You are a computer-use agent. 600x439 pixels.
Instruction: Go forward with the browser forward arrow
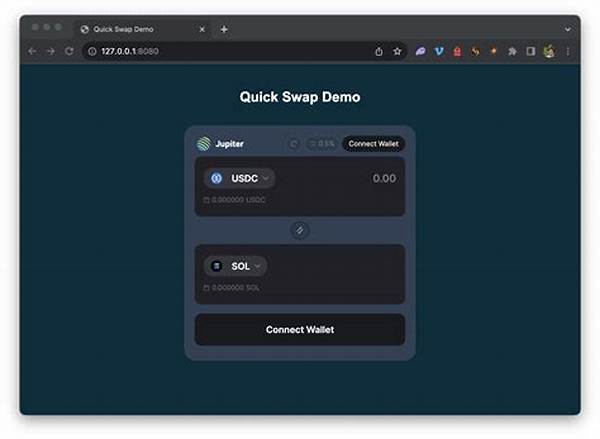point(51,51)
